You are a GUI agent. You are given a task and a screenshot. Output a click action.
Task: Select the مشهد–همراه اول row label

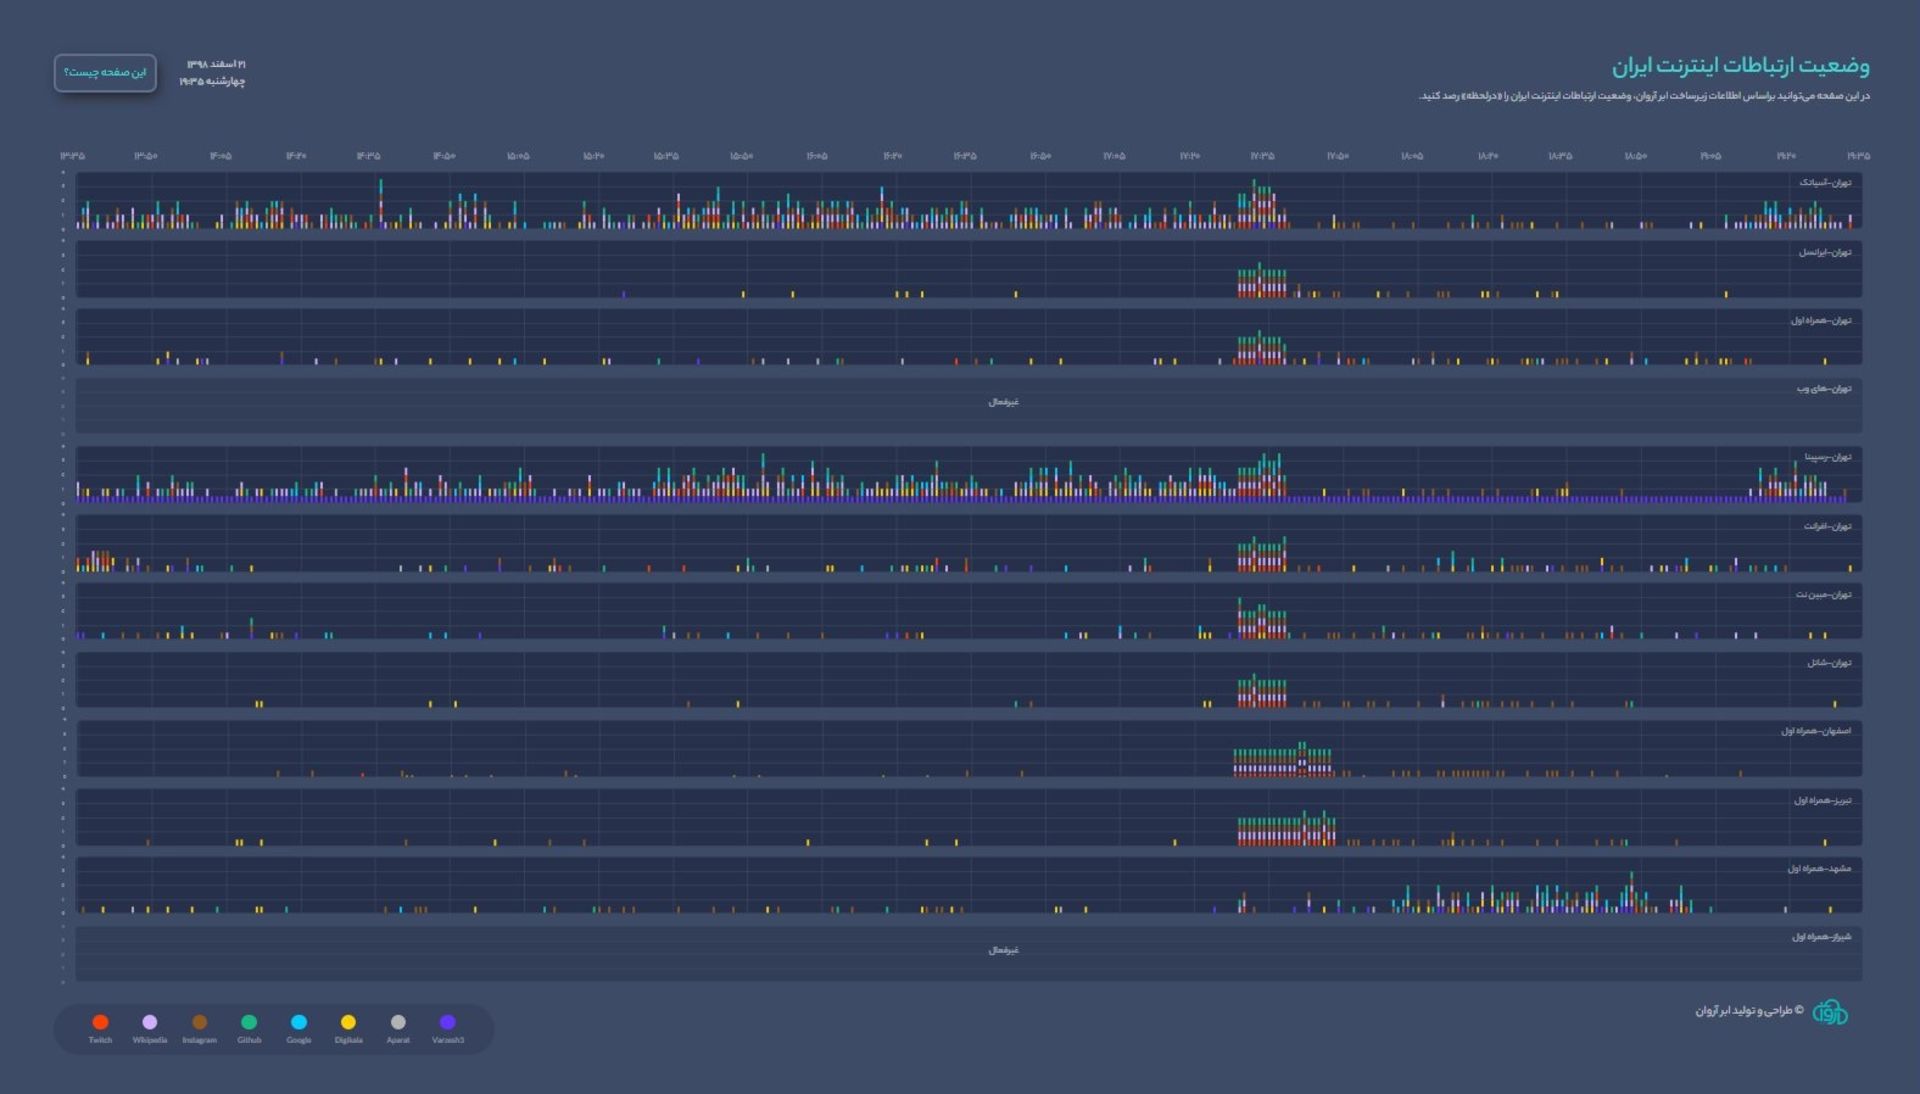(x=1819, y=868)
